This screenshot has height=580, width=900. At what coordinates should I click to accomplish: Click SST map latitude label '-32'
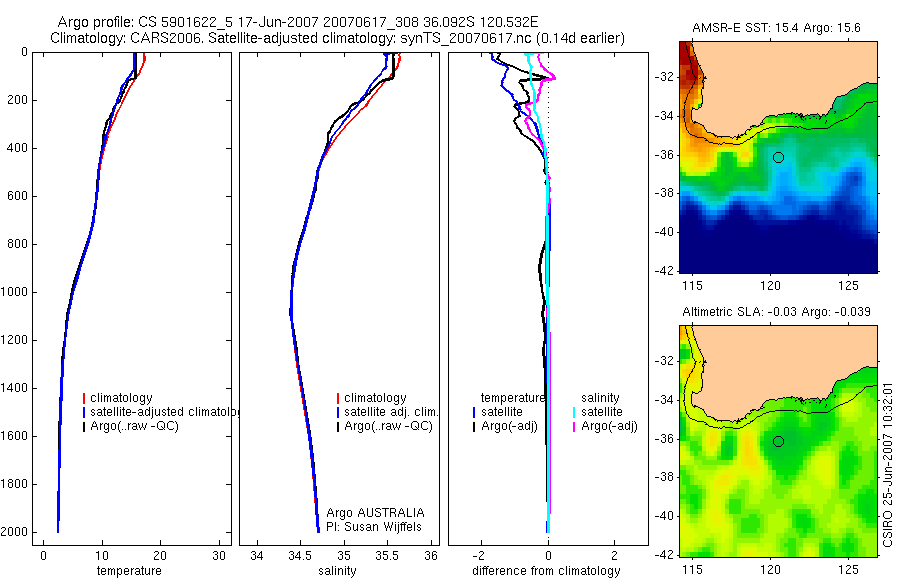[x=665, y=77]
